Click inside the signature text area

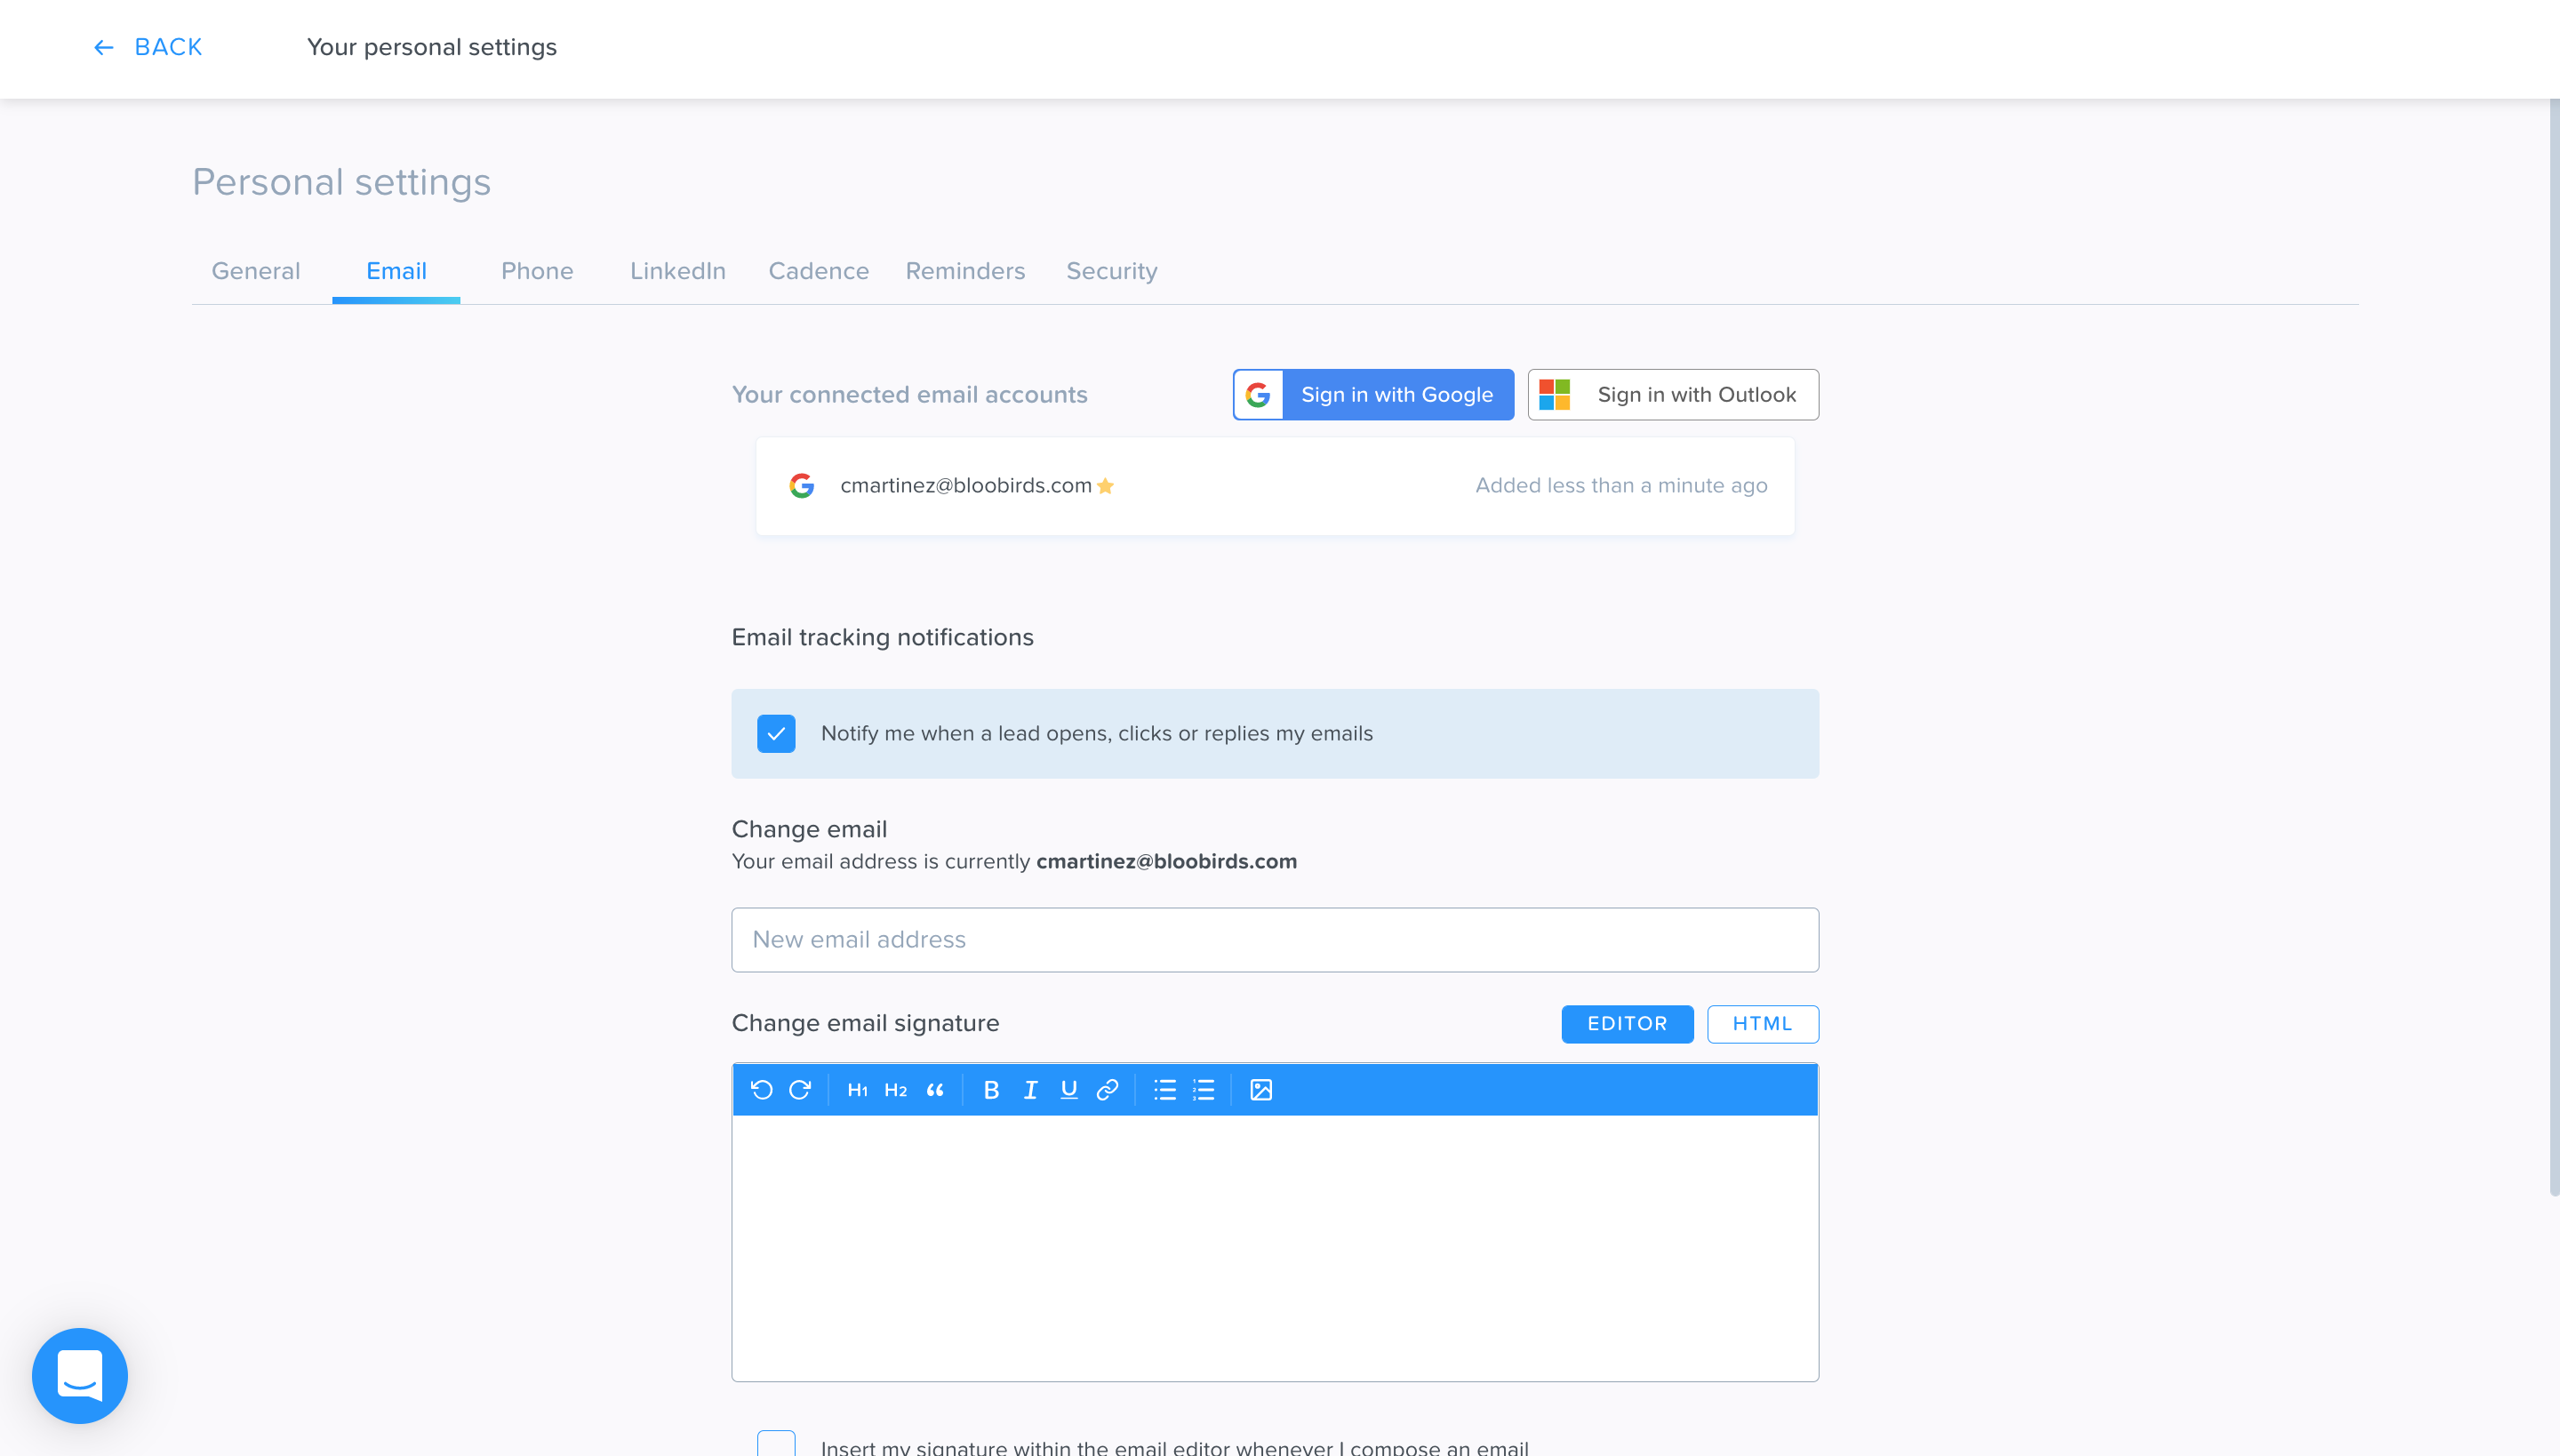coord(1275,1248)
